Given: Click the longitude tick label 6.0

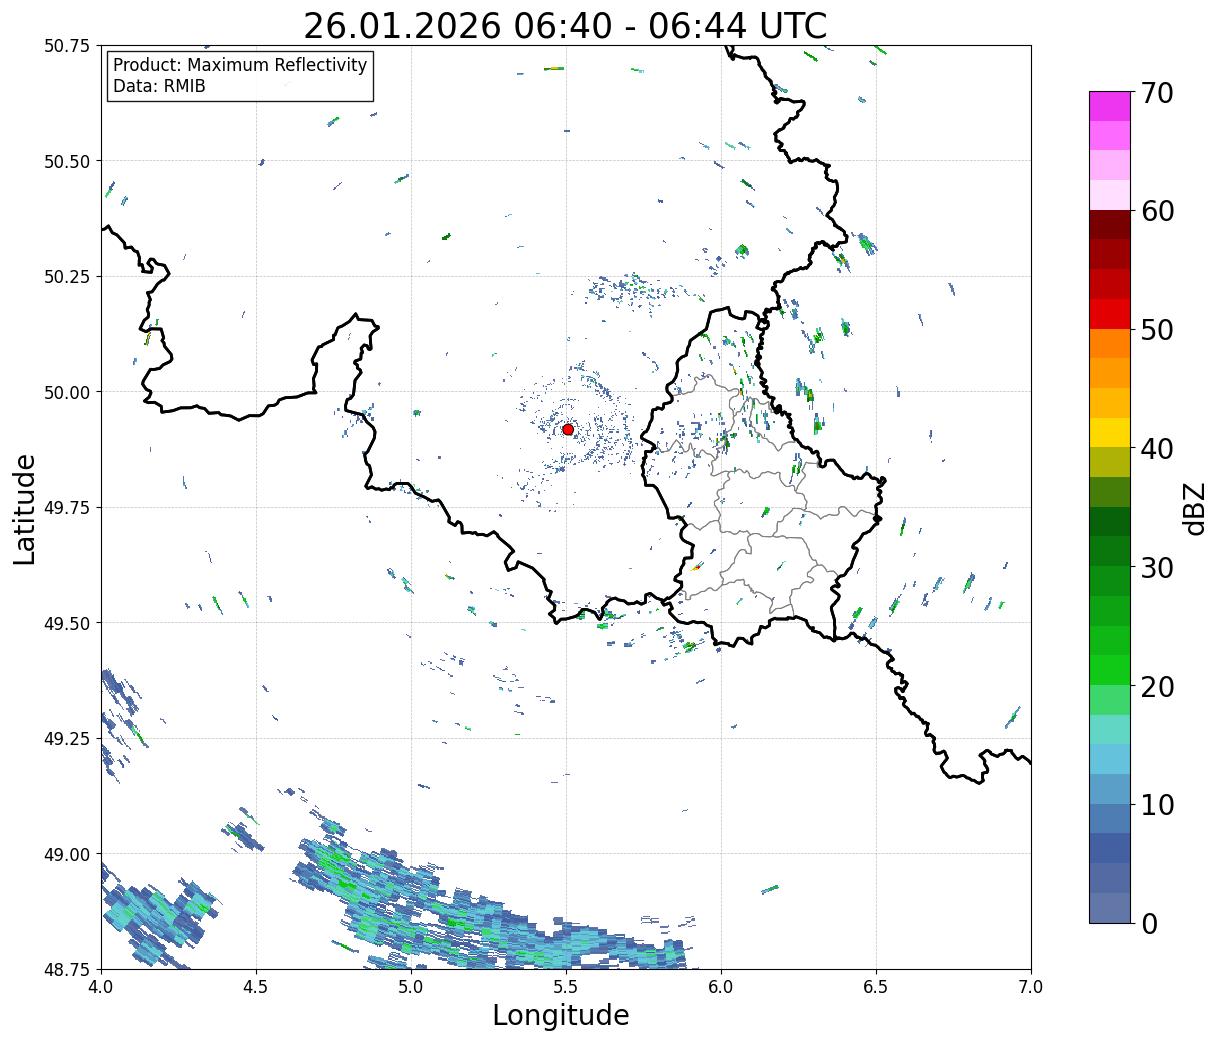Looking at the screenshot, I should tap(721, 987).
